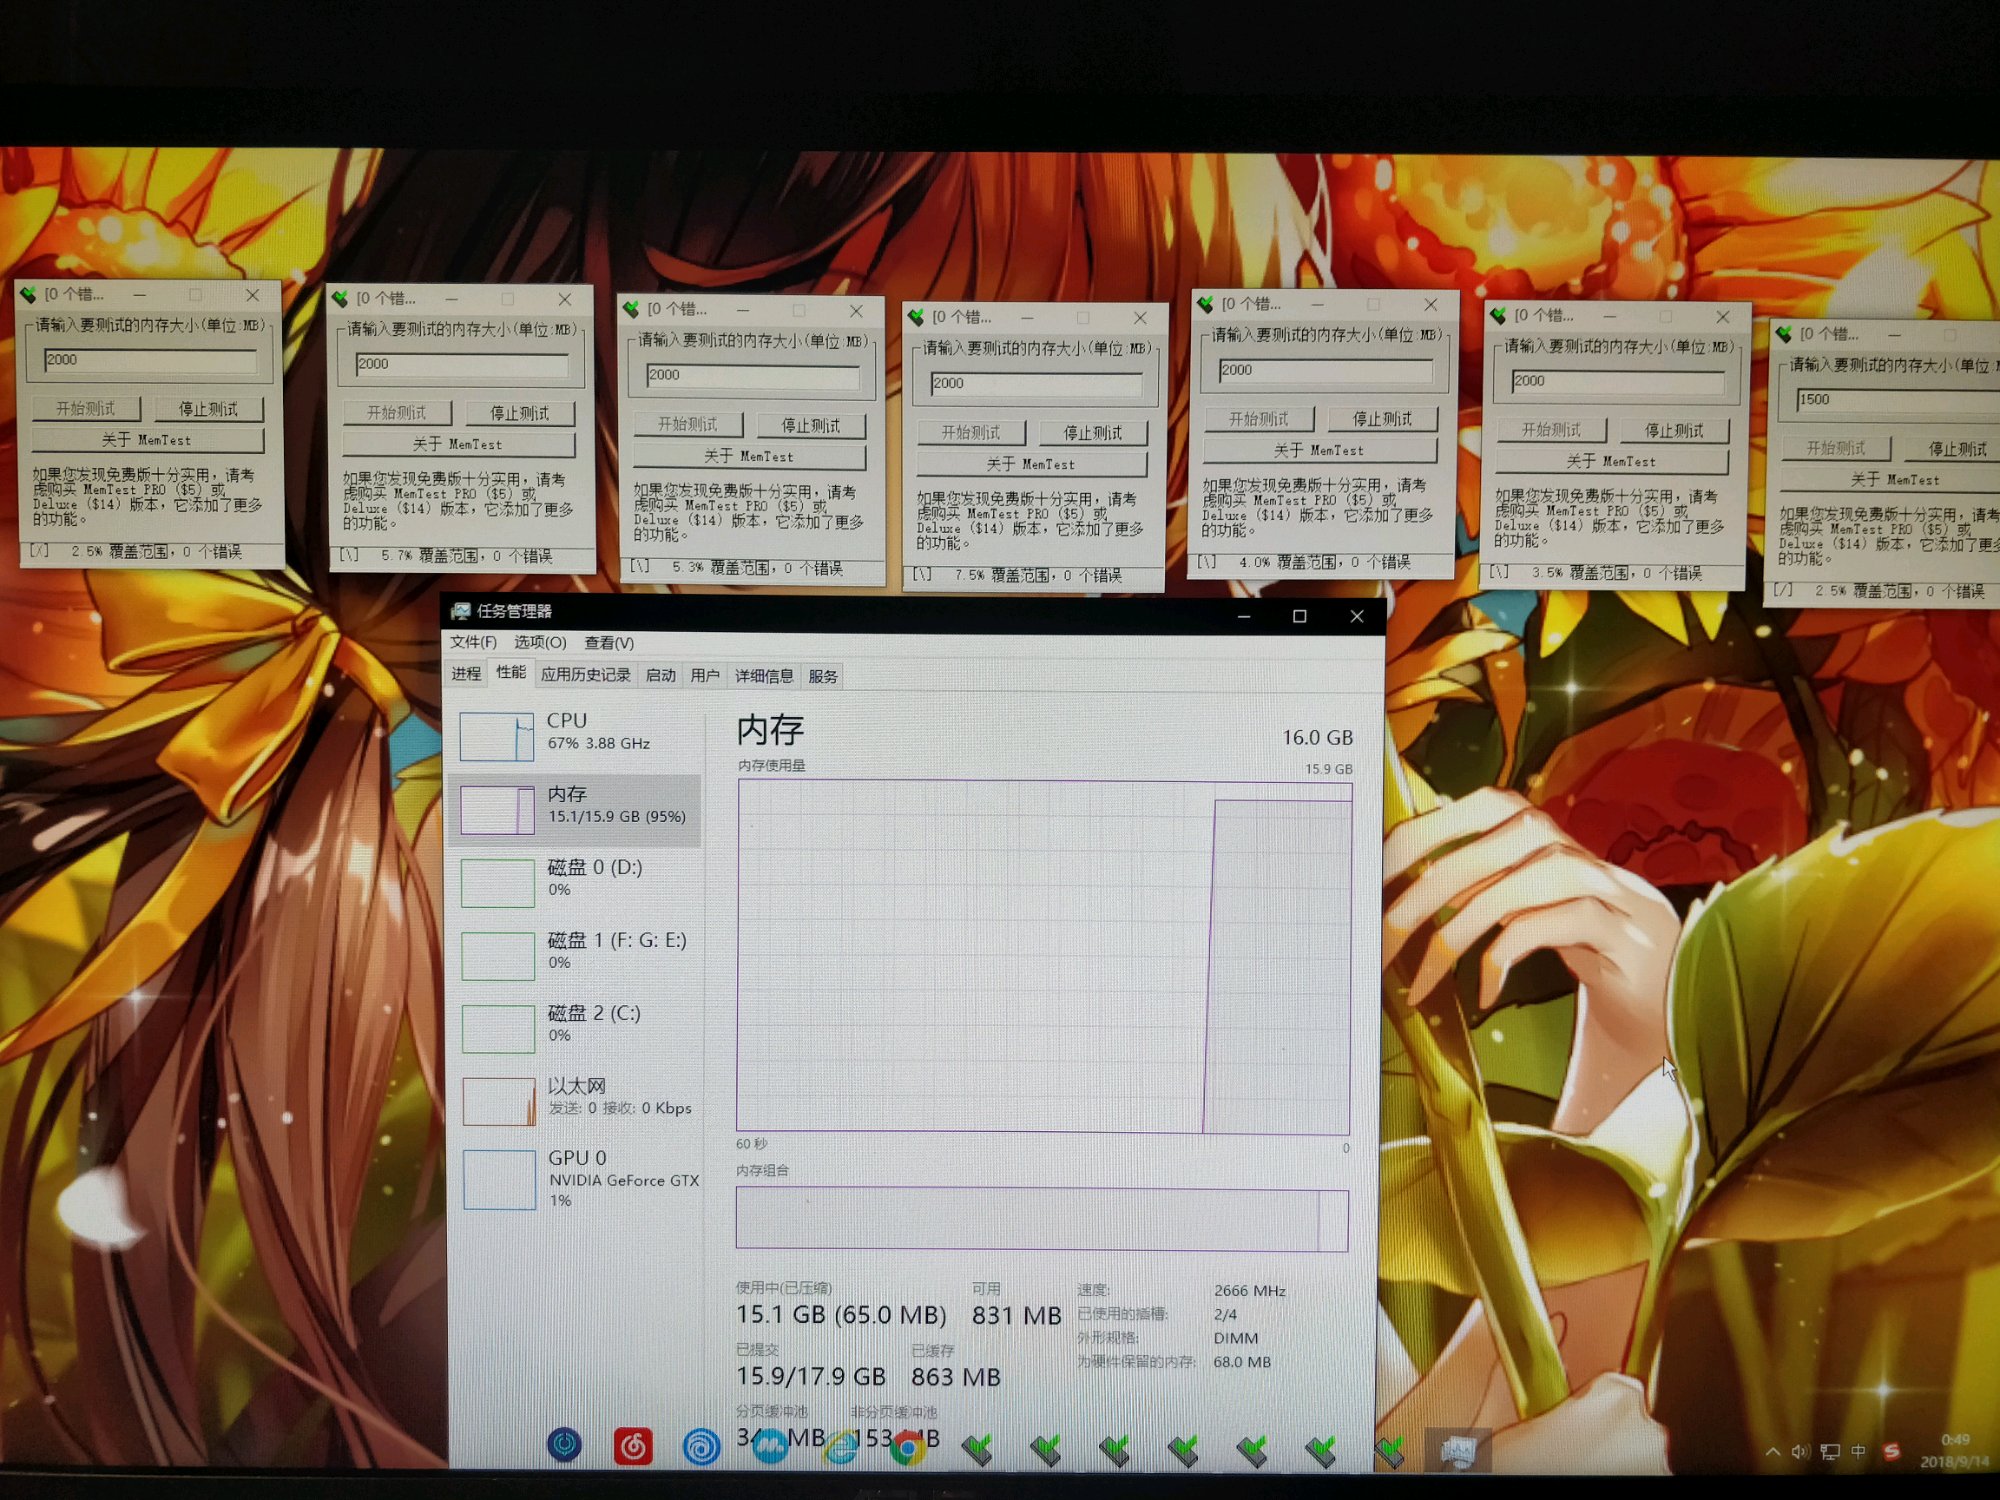Click Uplay spiral icon in taskbar
Image resolution: width=2000 pixels, height=1500 pixels.
(701, 1447)
